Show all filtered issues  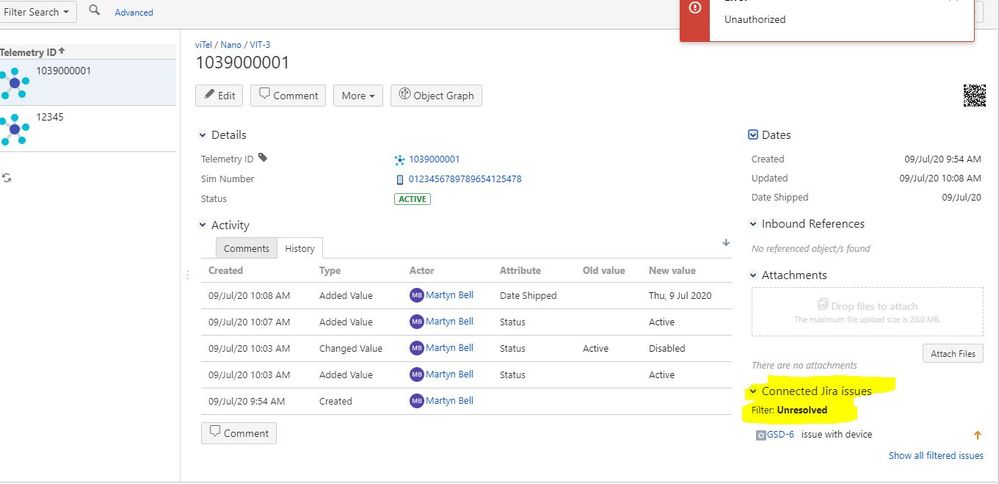935,455
